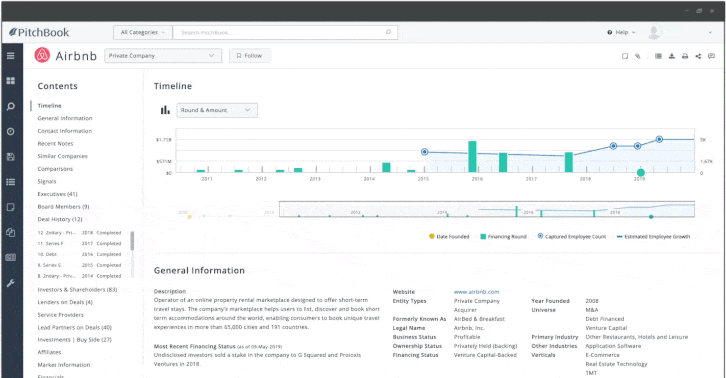Open the wrench tools icon in the sidebar
The height and width of the screenshot is (378, 726).
[10, 283]
